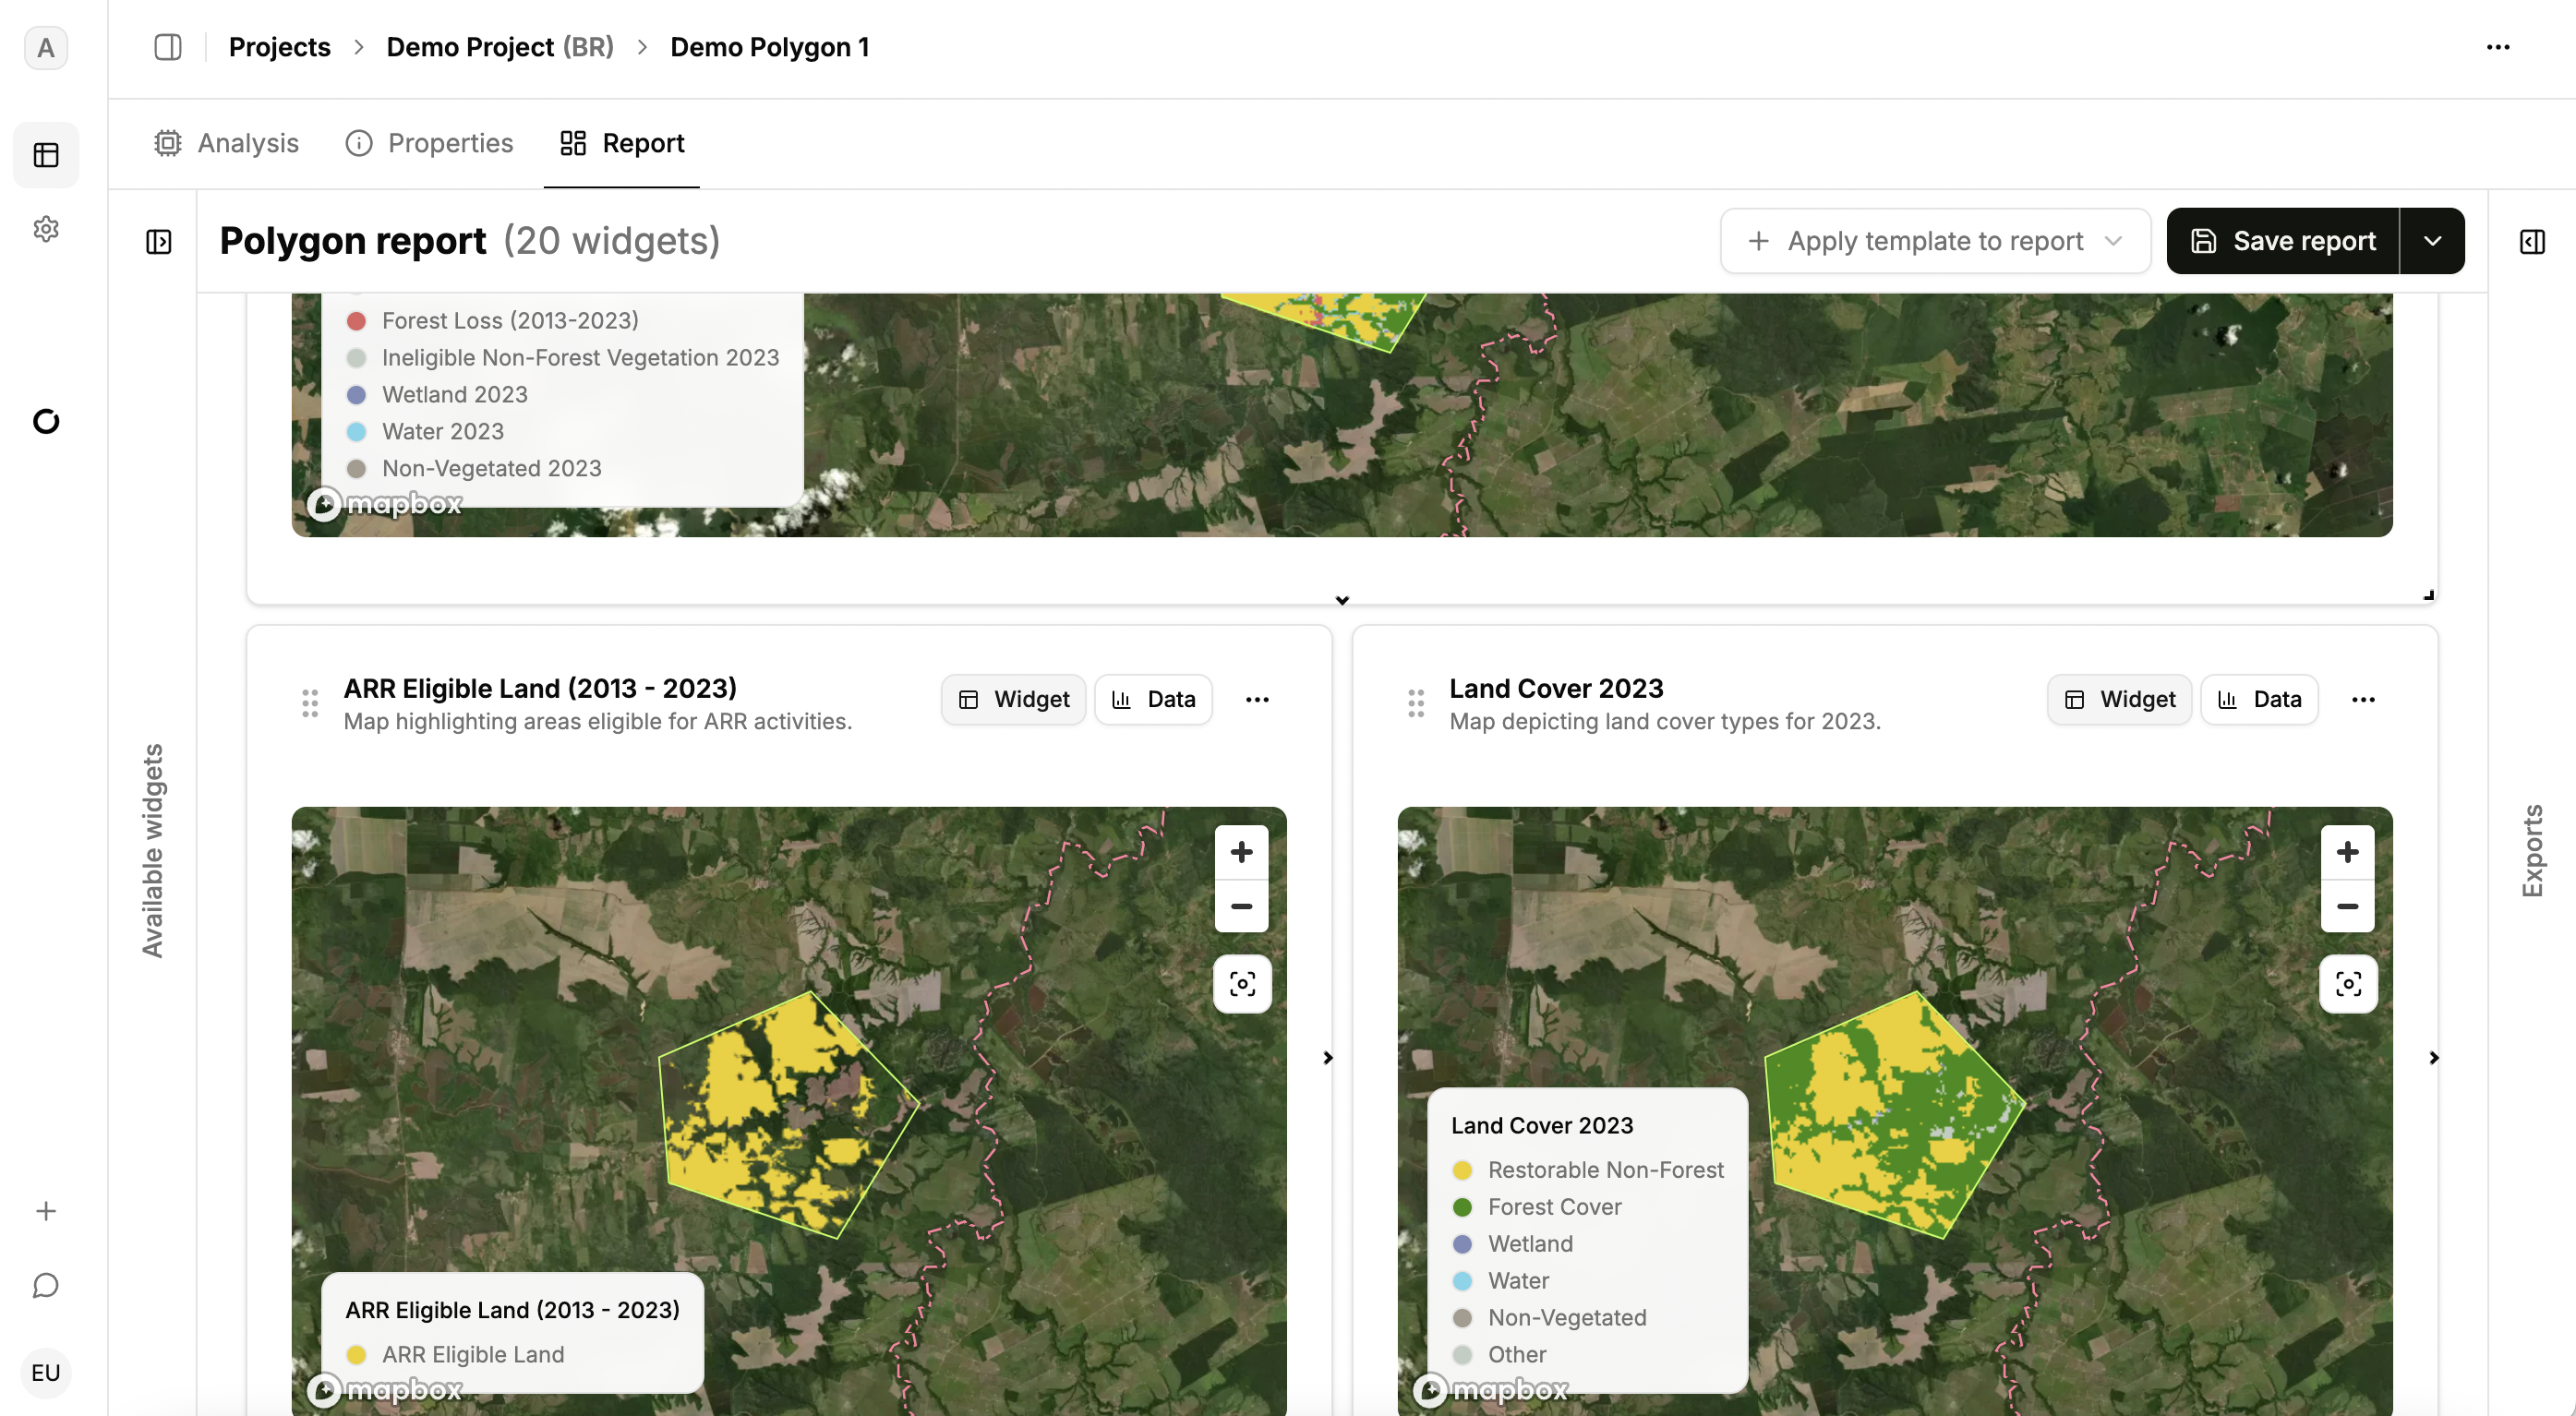This screenshot has width=2576, height=1416.
Task: Expand the Exports panel
Action: tap(2532, 241)
